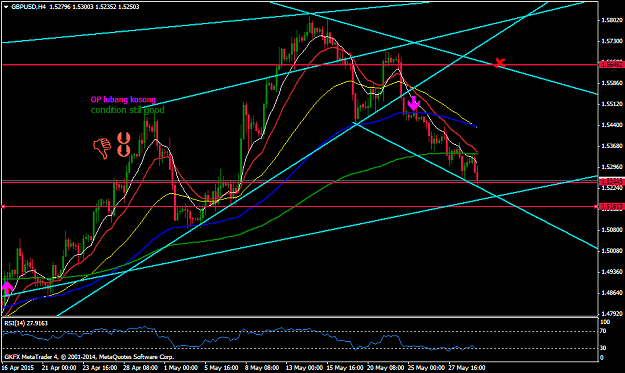Click the 27 May 16:00 time label

point(467,367)
